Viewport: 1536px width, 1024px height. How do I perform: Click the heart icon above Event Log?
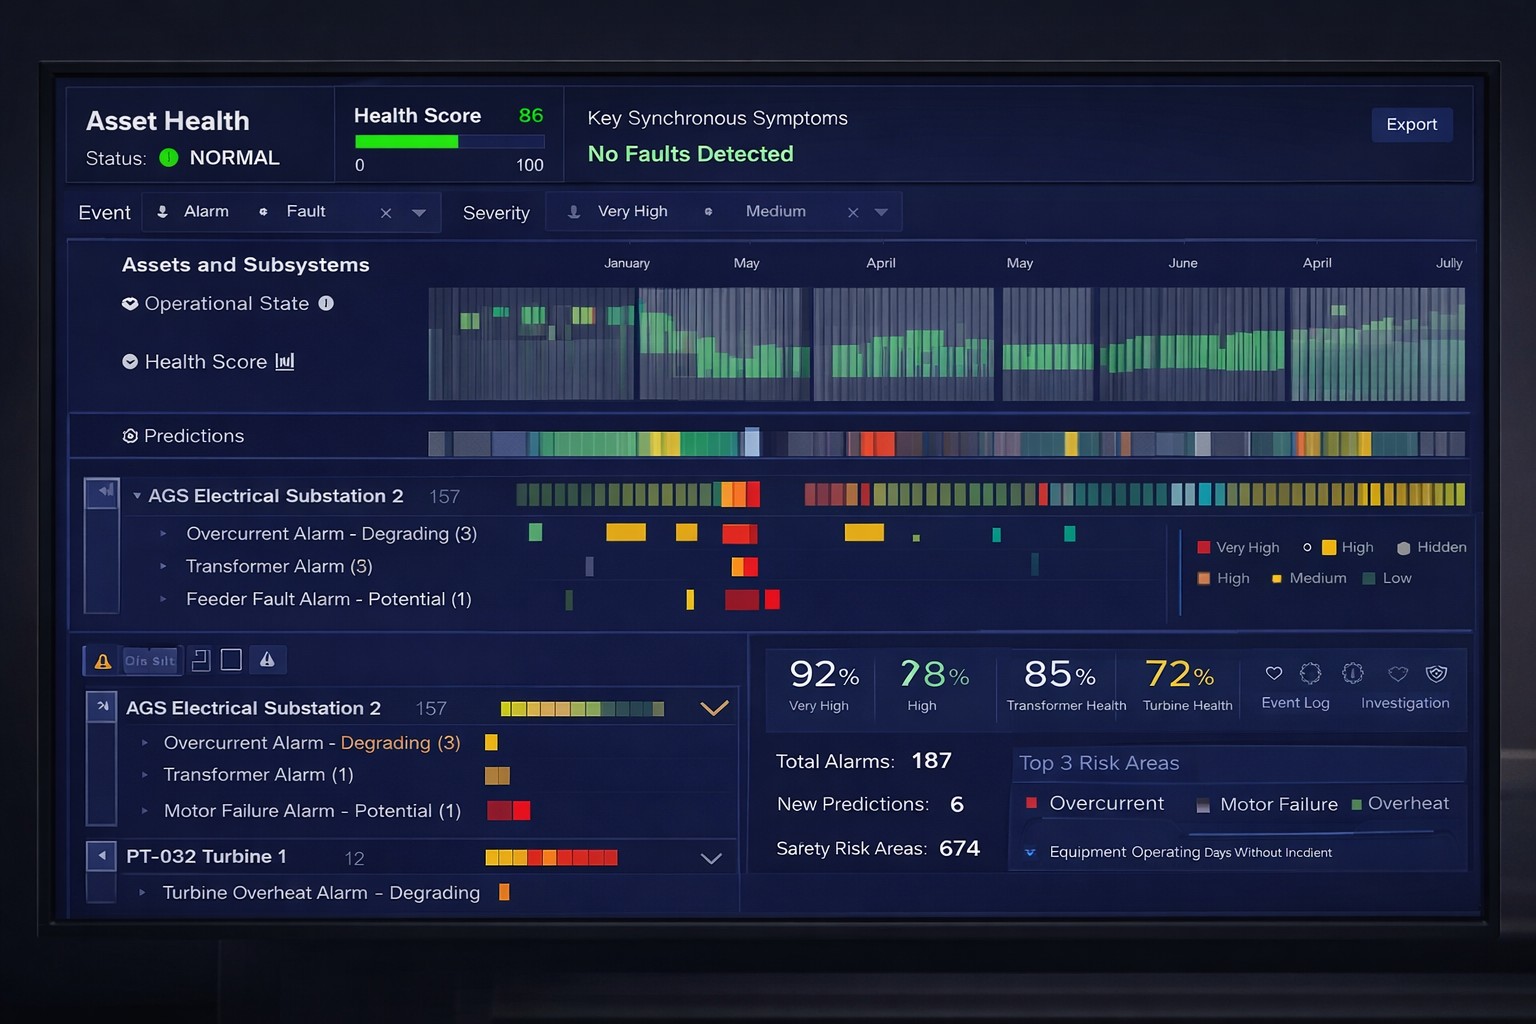click(1274, 674)
